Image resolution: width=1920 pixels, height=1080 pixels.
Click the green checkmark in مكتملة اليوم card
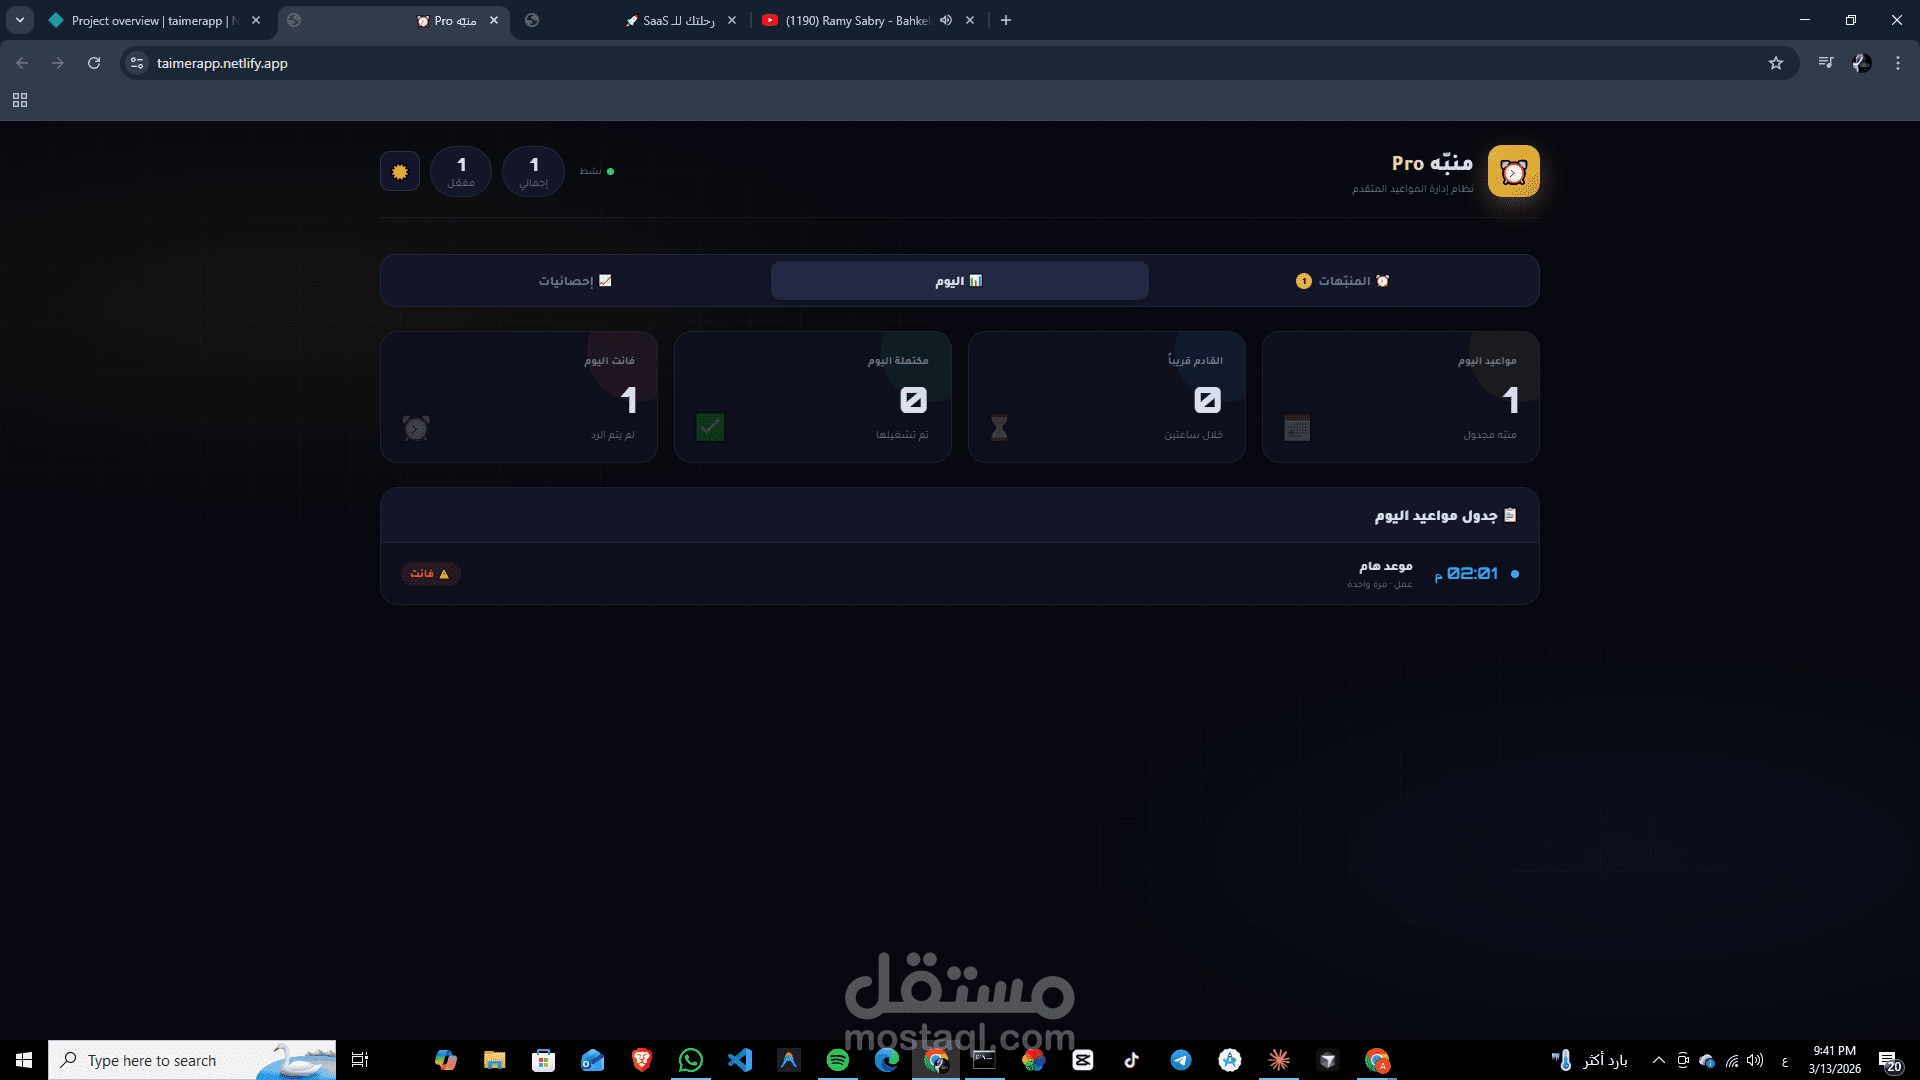tap(710, 428)
